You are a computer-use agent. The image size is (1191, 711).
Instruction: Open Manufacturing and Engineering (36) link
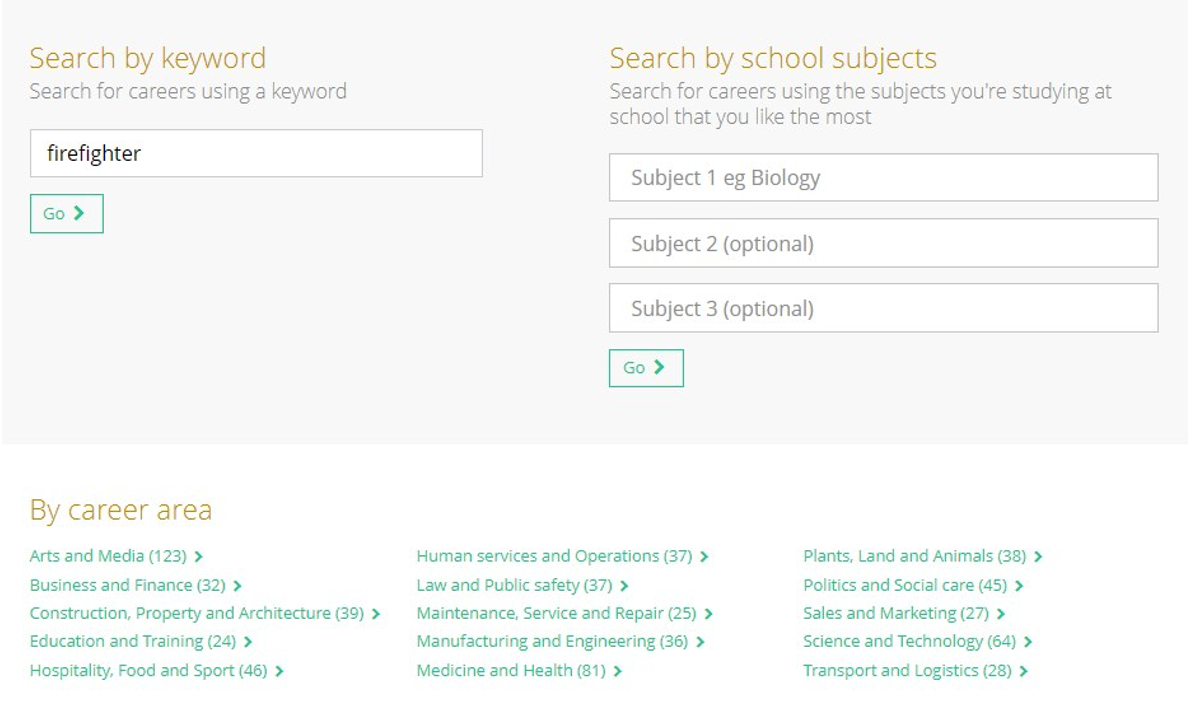coord(552,642)
